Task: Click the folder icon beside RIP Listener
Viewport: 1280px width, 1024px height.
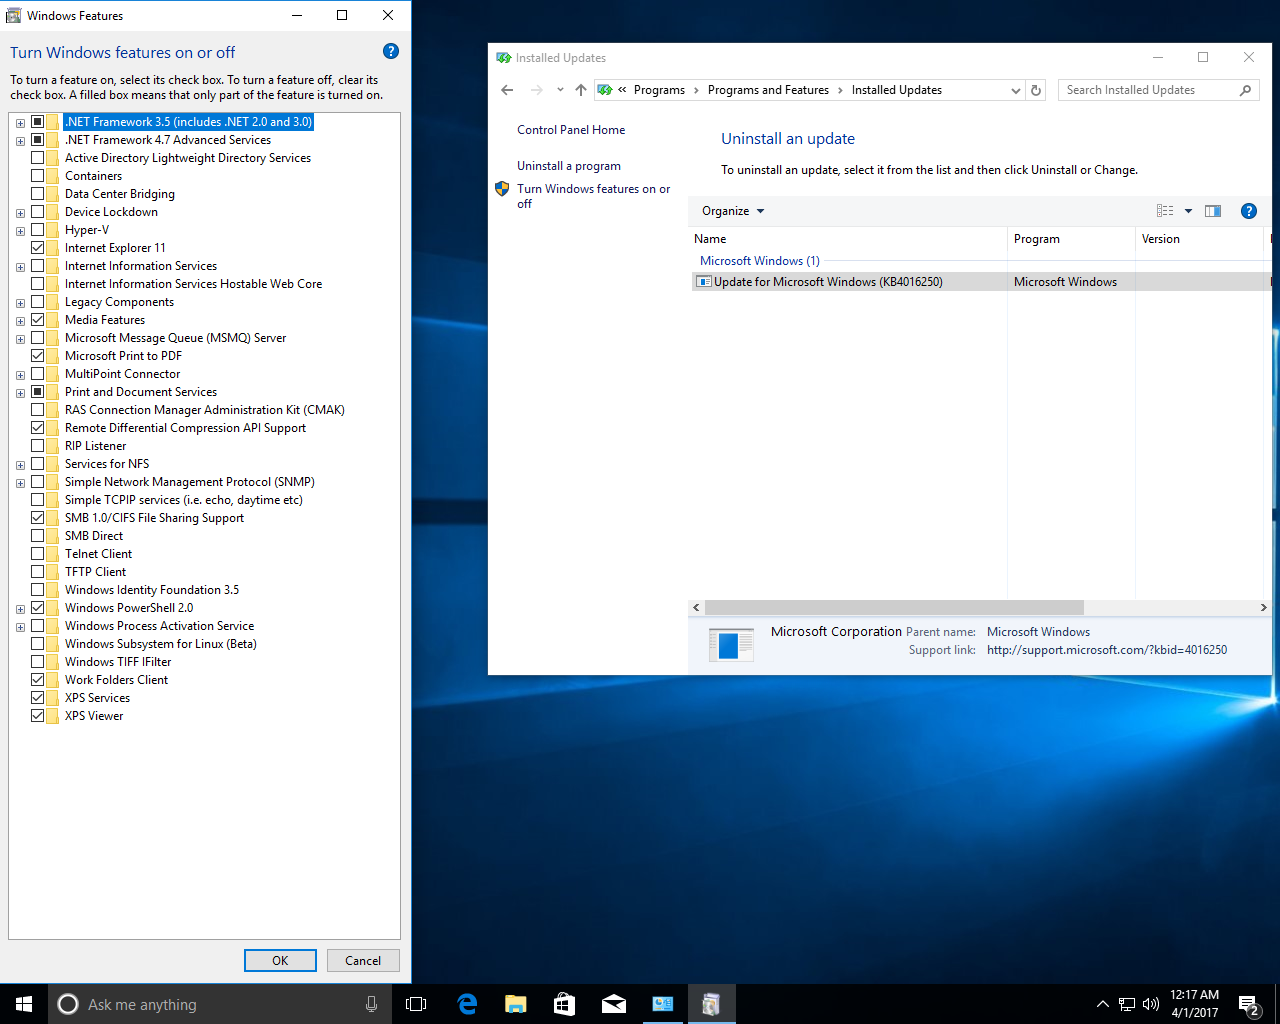Action: 52,446
